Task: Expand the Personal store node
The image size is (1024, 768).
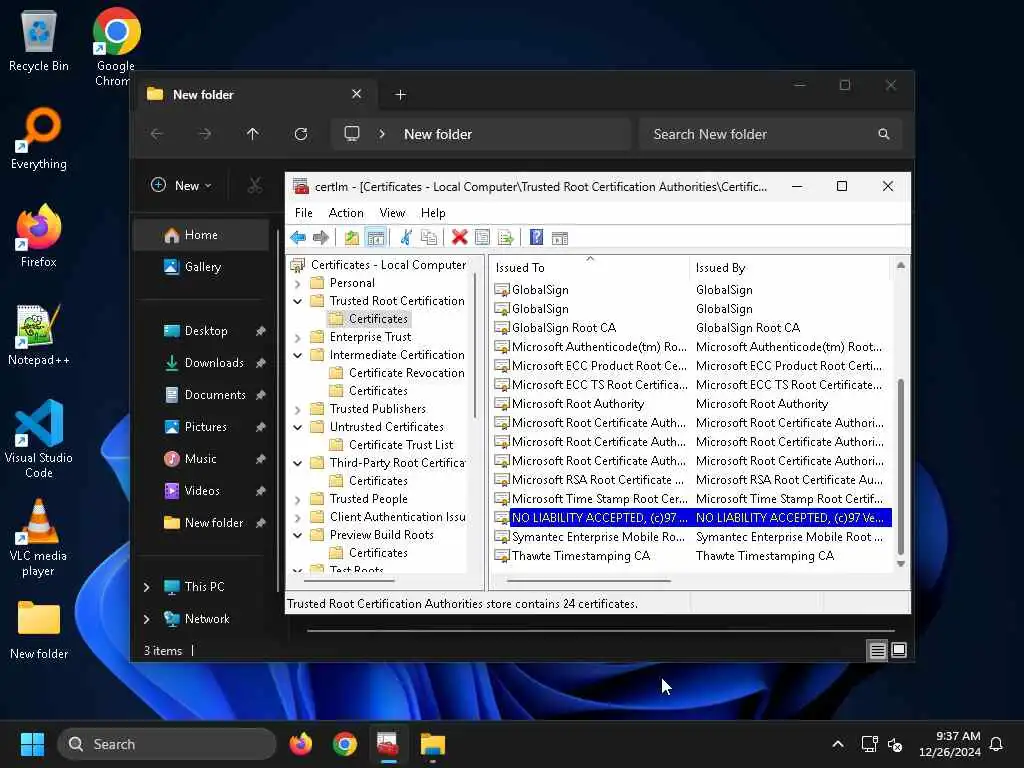Action: click(x=298, y=283)
